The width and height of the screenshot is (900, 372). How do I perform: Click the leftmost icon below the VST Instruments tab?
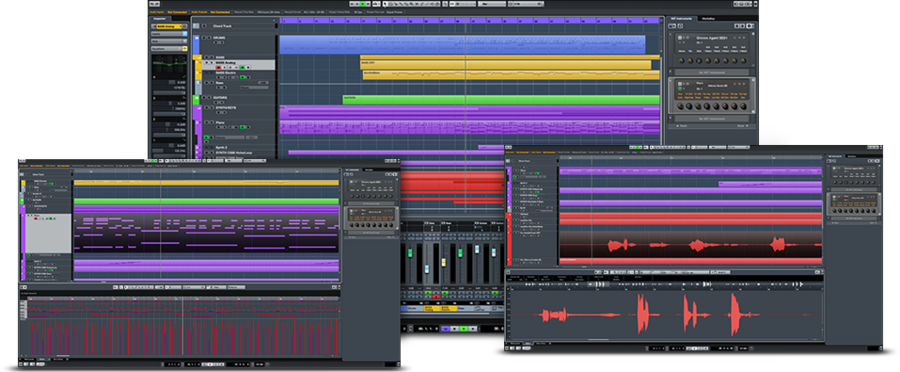672,26
